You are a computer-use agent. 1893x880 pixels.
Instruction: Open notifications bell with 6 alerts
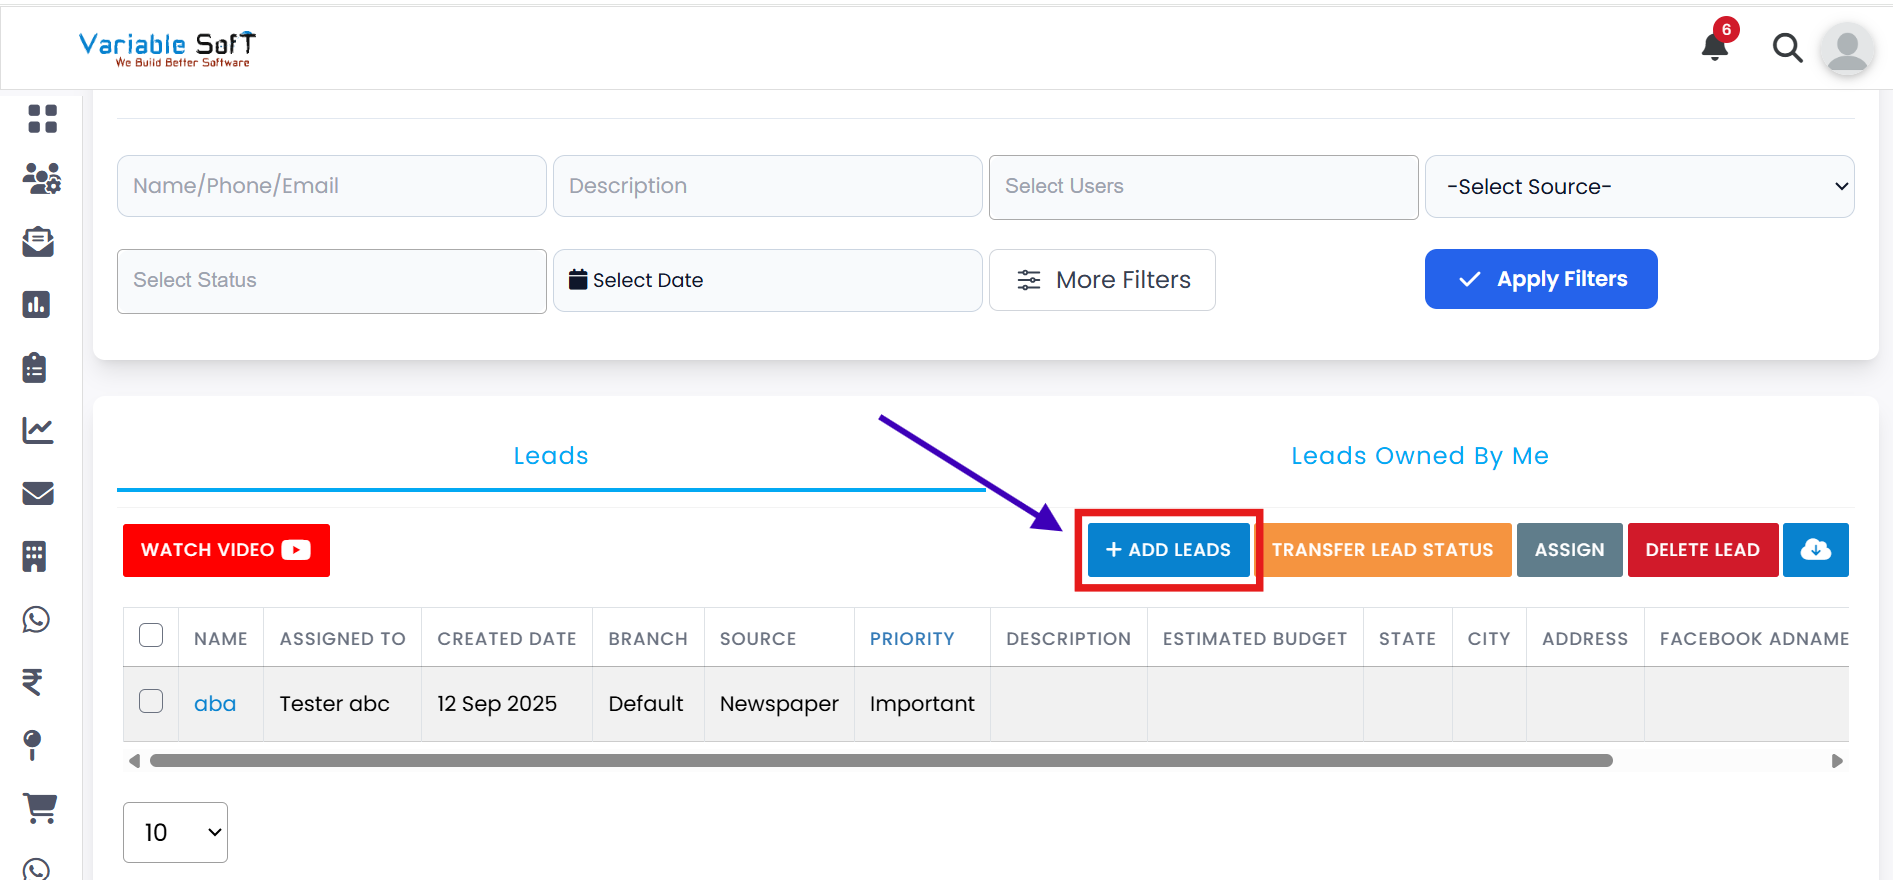click(x=1716, y=45)
